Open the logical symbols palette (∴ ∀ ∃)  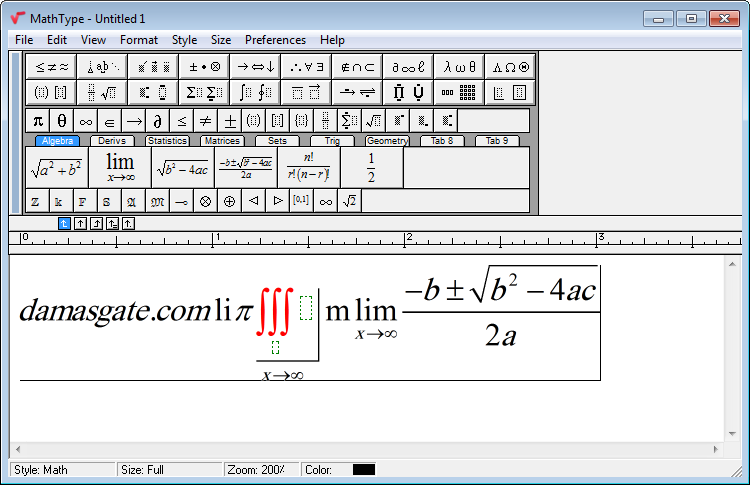point(307,66)
